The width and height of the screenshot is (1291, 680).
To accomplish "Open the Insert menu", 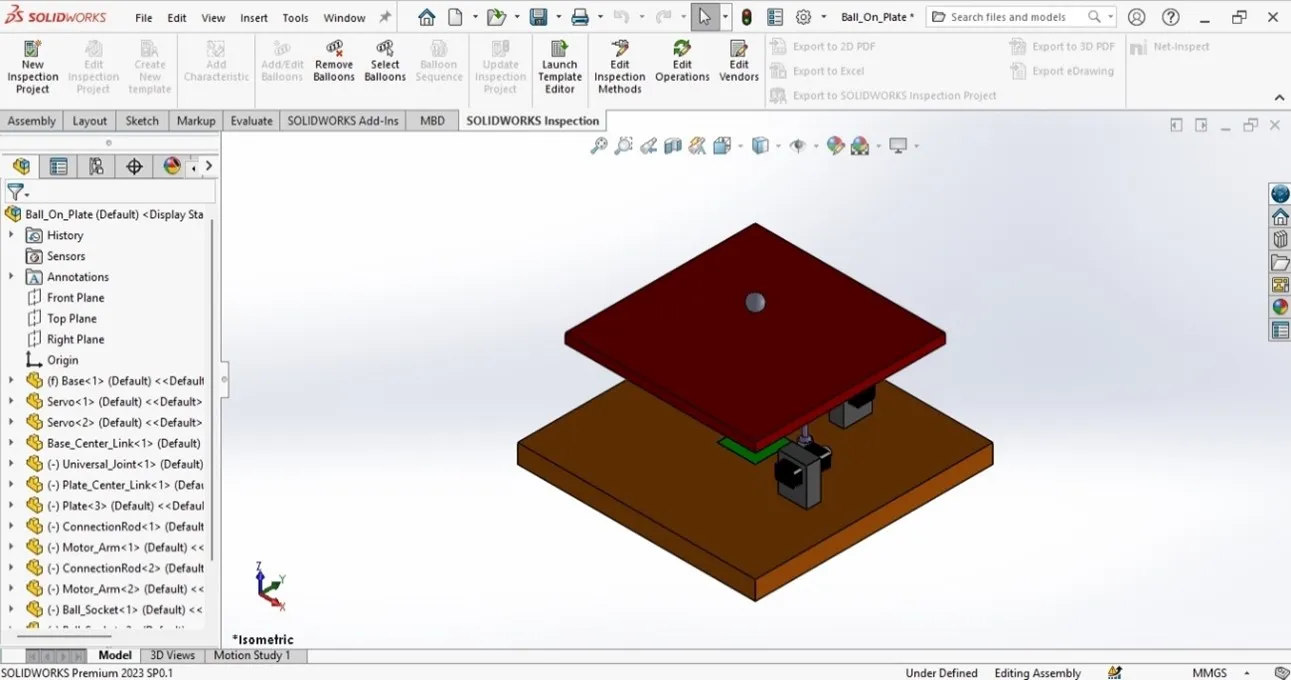I will pyautogui.click(x=254, y=18).
